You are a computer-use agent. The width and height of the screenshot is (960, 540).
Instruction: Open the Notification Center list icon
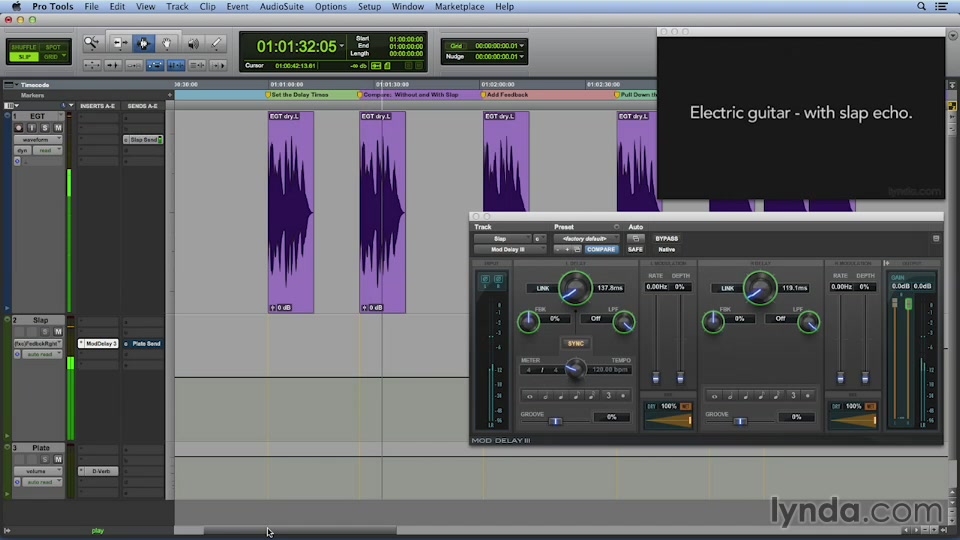[x=942, y=6]
